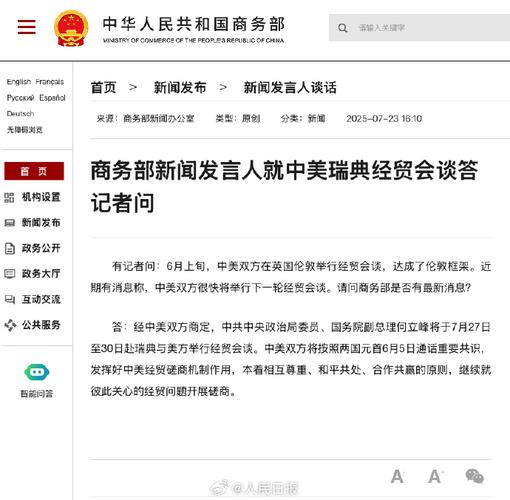Select 首页 red sidebar button
510x500 pixels.
click(34, 171)
